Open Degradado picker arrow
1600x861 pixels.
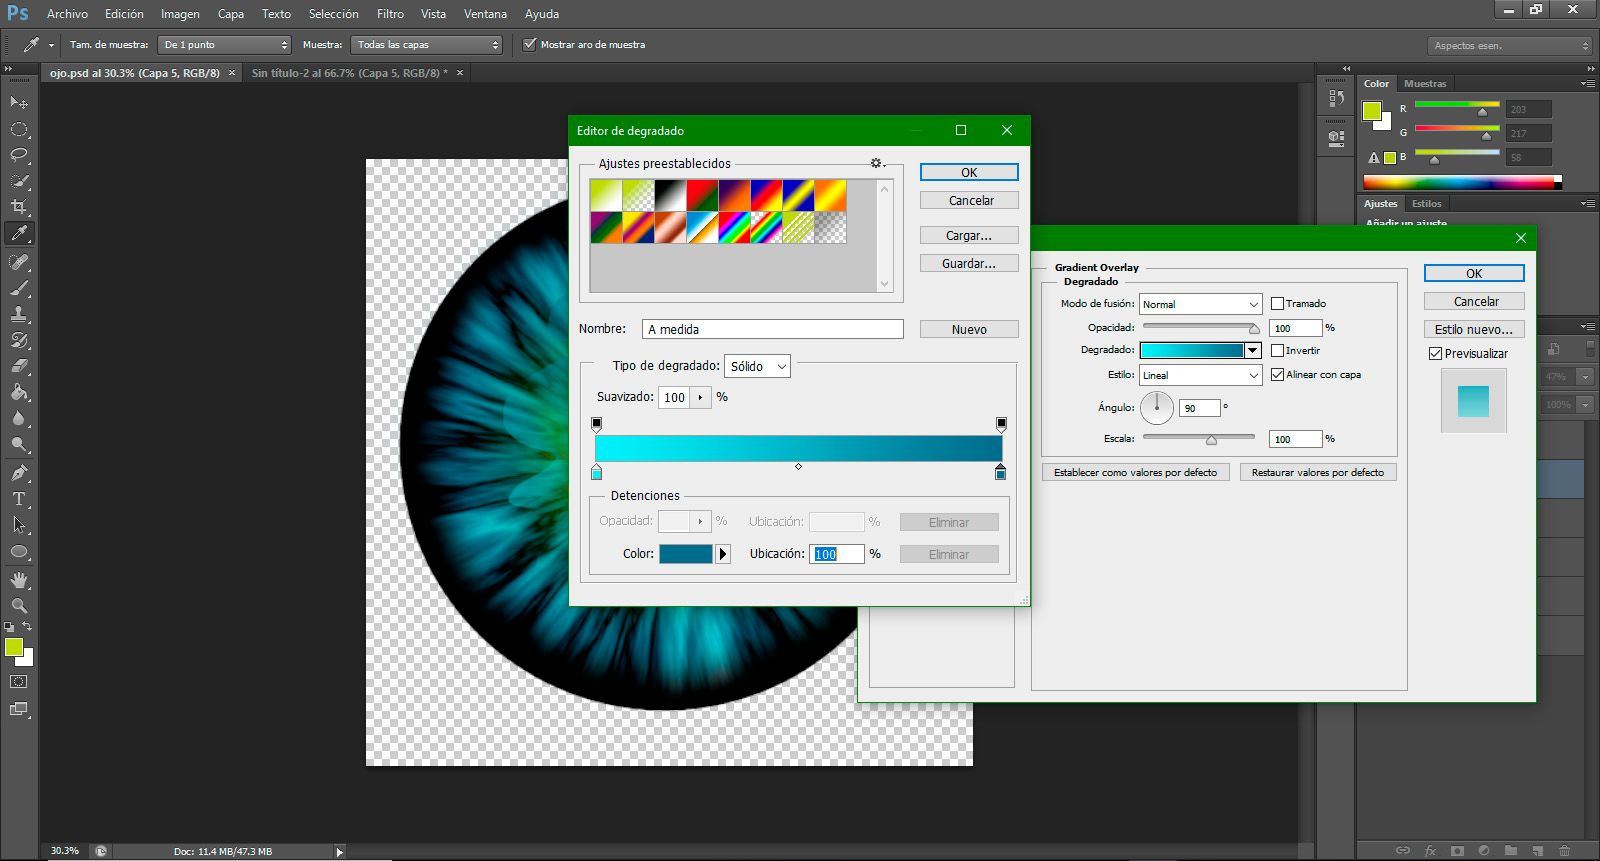point(1252,350)
